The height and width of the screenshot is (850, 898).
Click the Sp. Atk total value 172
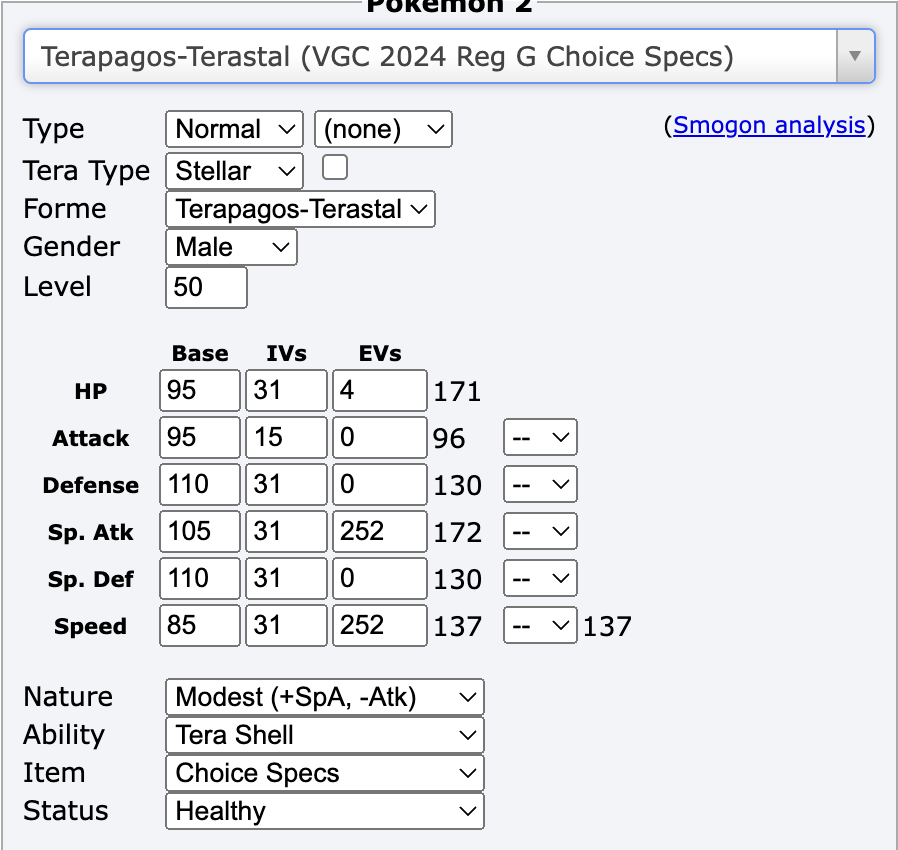click(457, 533)
